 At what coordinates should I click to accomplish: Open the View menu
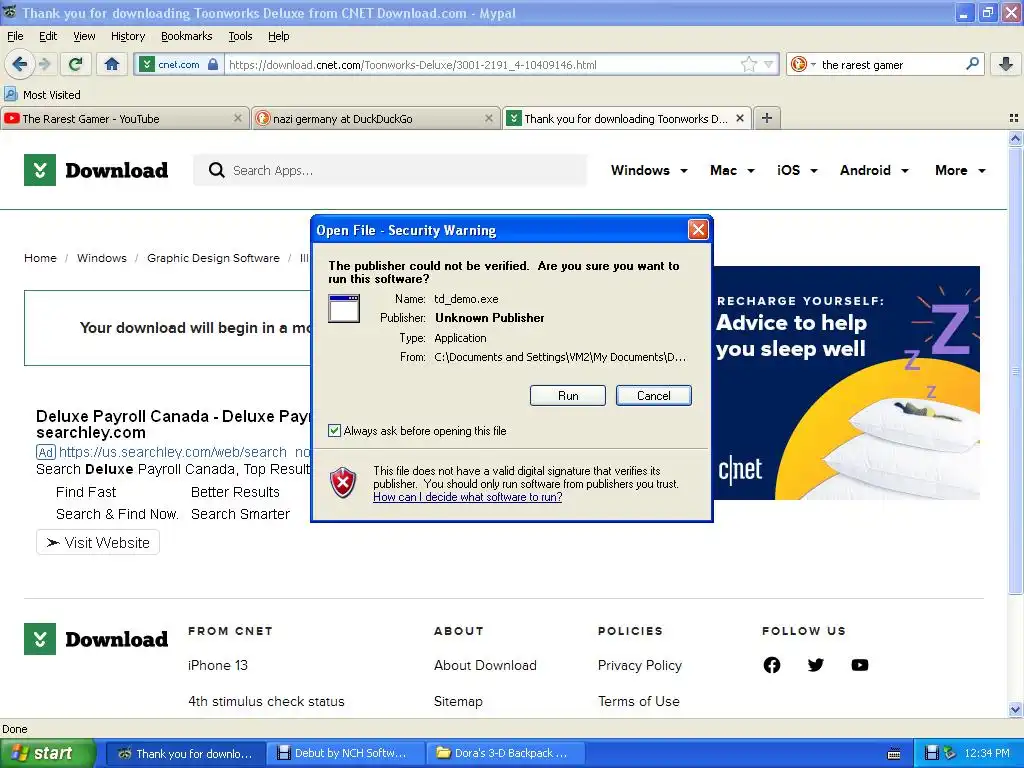[x=84, y=36]
